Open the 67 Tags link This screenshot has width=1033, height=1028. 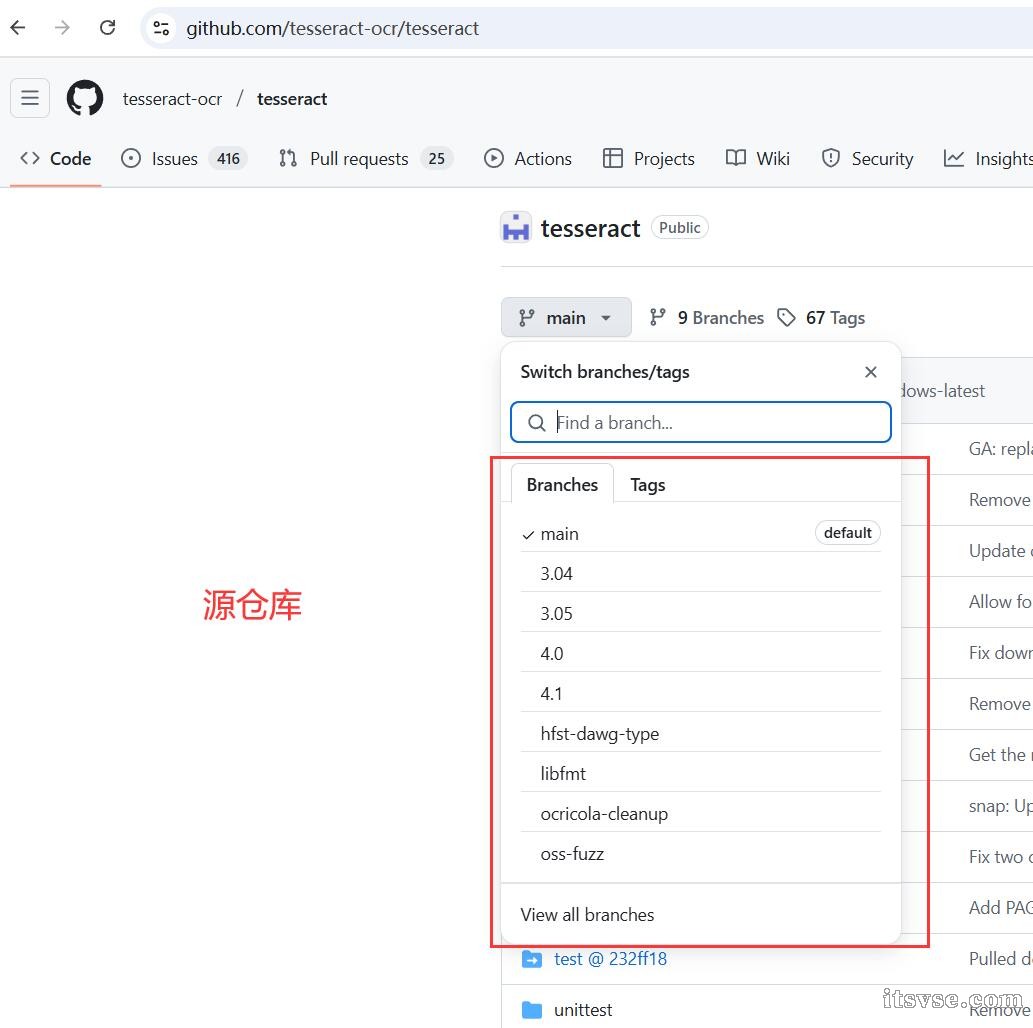coord(821,318)
